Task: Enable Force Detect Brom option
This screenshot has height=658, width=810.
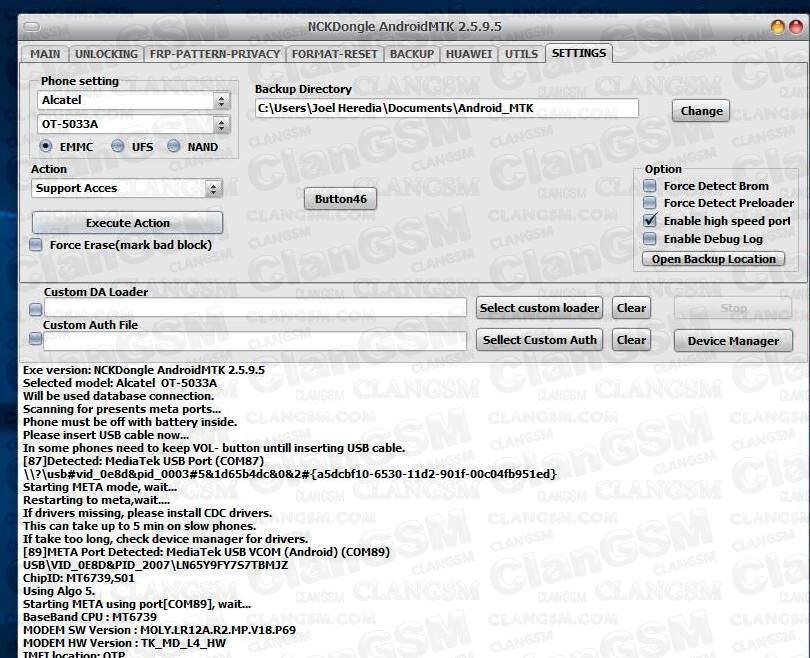Action: [650, 185]
